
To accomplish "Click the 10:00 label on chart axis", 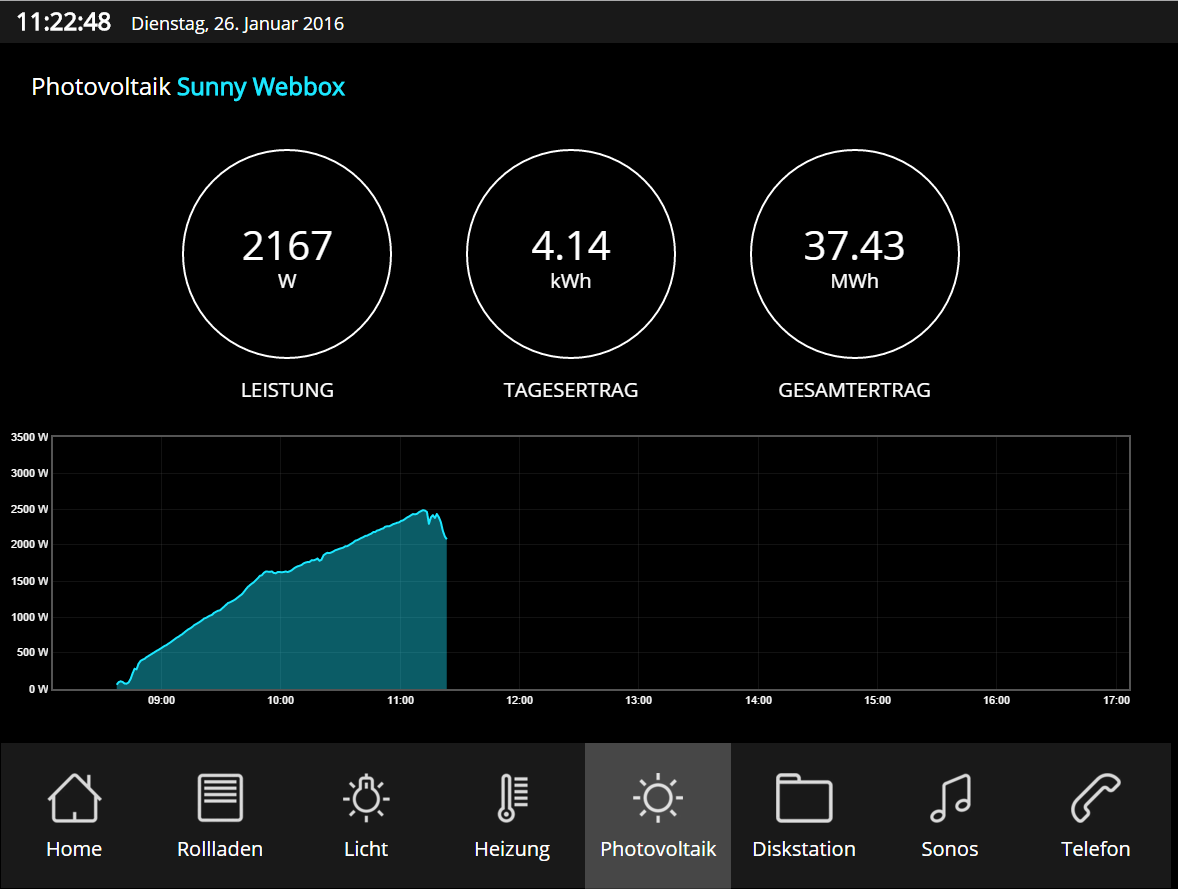I will tap(281, 700).
